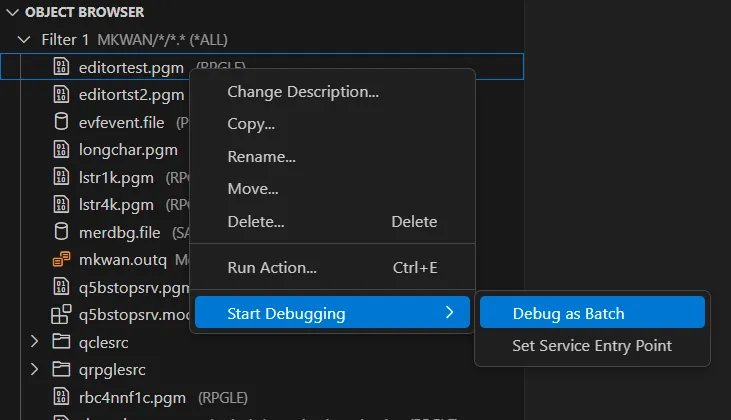Collapse Filter 1 tree node
The image size is (731, 420).
coord(25,40)
